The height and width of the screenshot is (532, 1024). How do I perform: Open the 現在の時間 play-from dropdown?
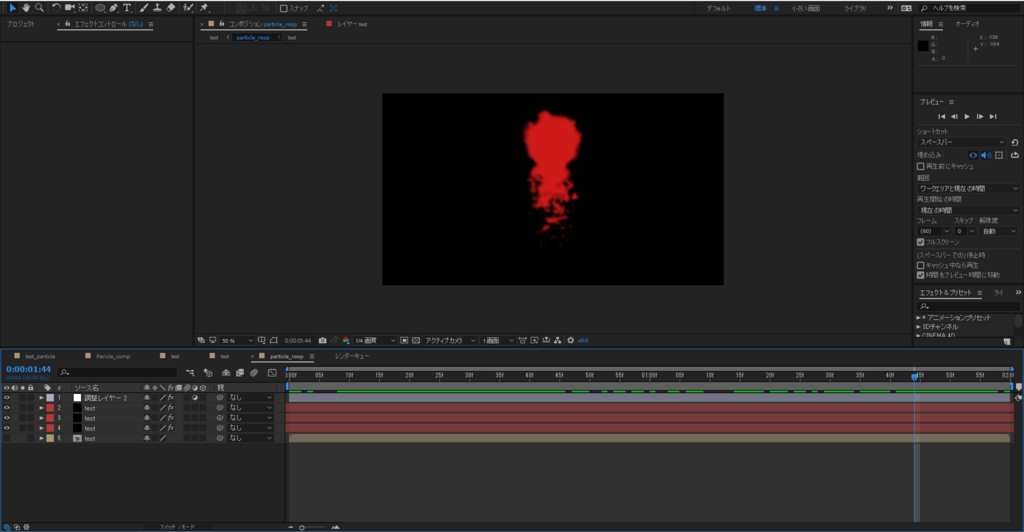click(968, 211)
